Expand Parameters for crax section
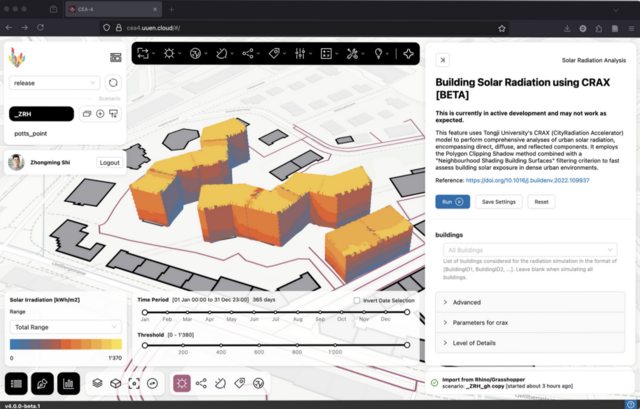640x409 pixels. tap(530, 322)
